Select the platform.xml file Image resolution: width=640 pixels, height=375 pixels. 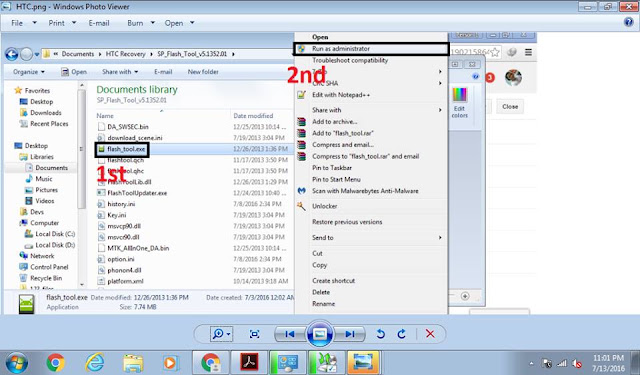pos(125,281)
